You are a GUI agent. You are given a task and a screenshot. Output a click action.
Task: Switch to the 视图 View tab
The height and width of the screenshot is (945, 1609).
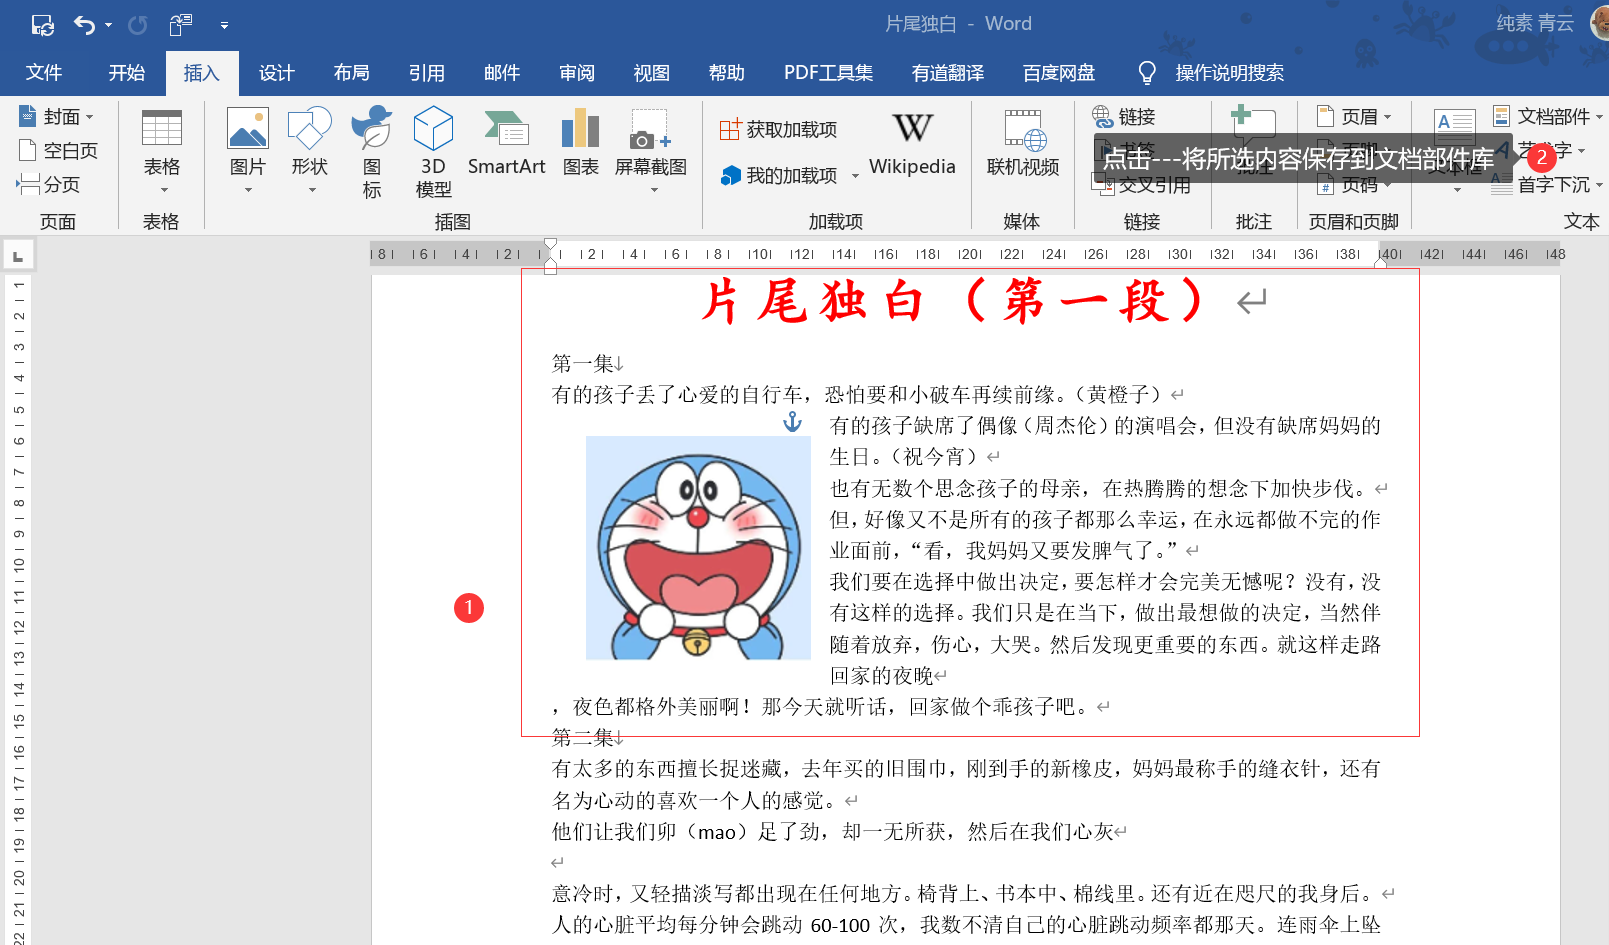(651, 73)
